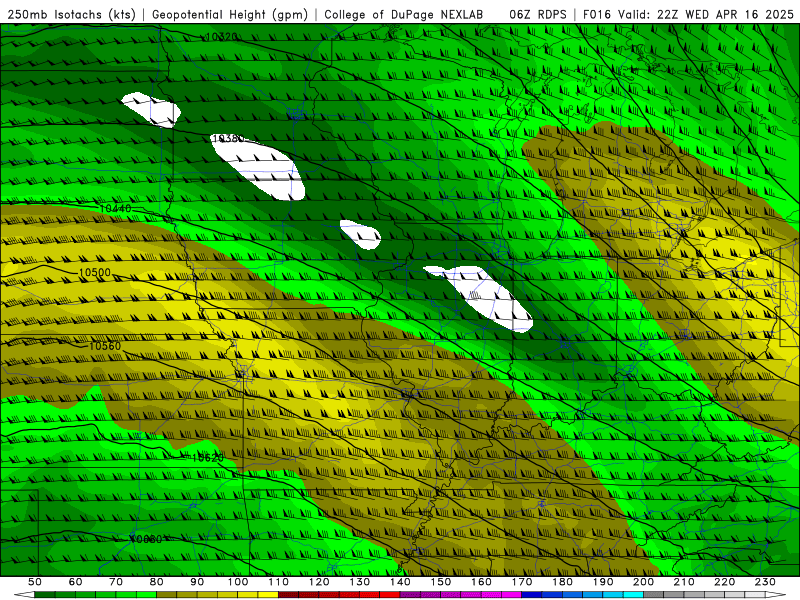Viewport: 800px width, 600px height.
Task: Click the legend value 60
Action: tap(76, 582)
